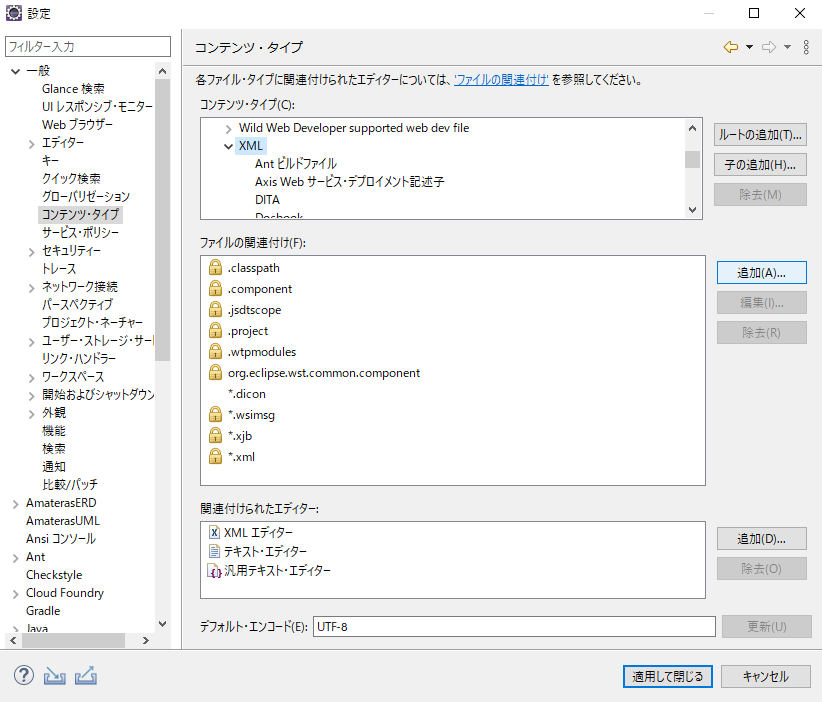Select コンテンツ・タイプ in the tree
The height and width of the screenshot is (702, 822).
click(80, 214)
